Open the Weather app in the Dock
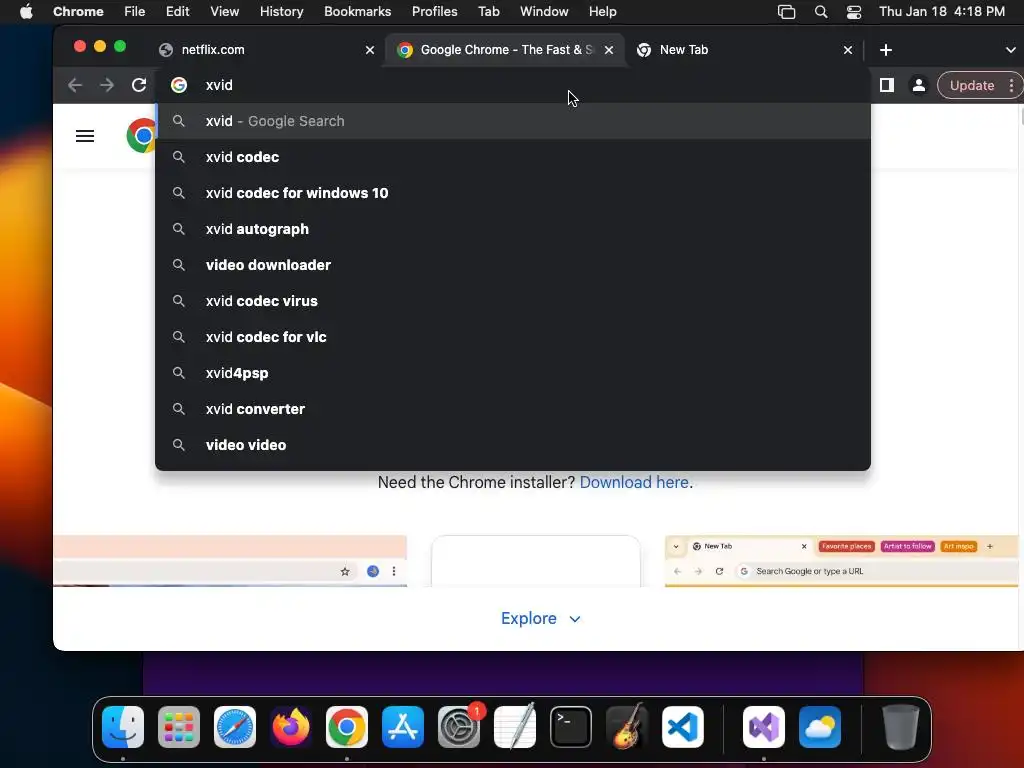 point(820,727)
